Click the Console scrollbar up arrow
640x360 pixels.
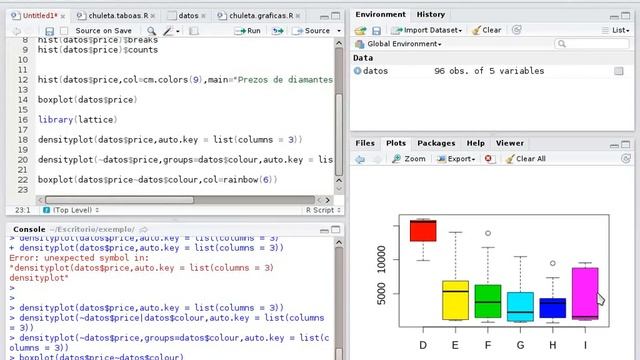[x=339, y=242]
